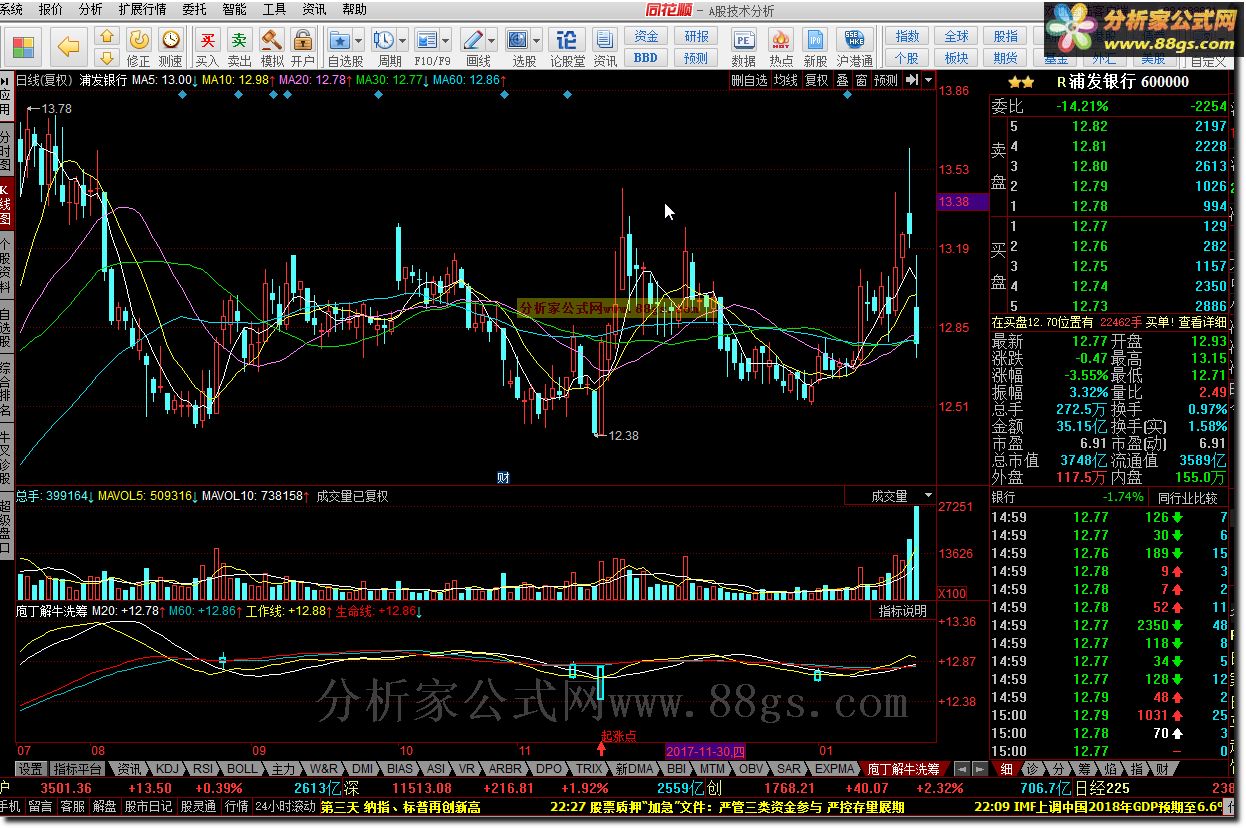Expand the chart header options dropdown arrow
This screenshot has width=1246, height=828.
coord(929,80)
